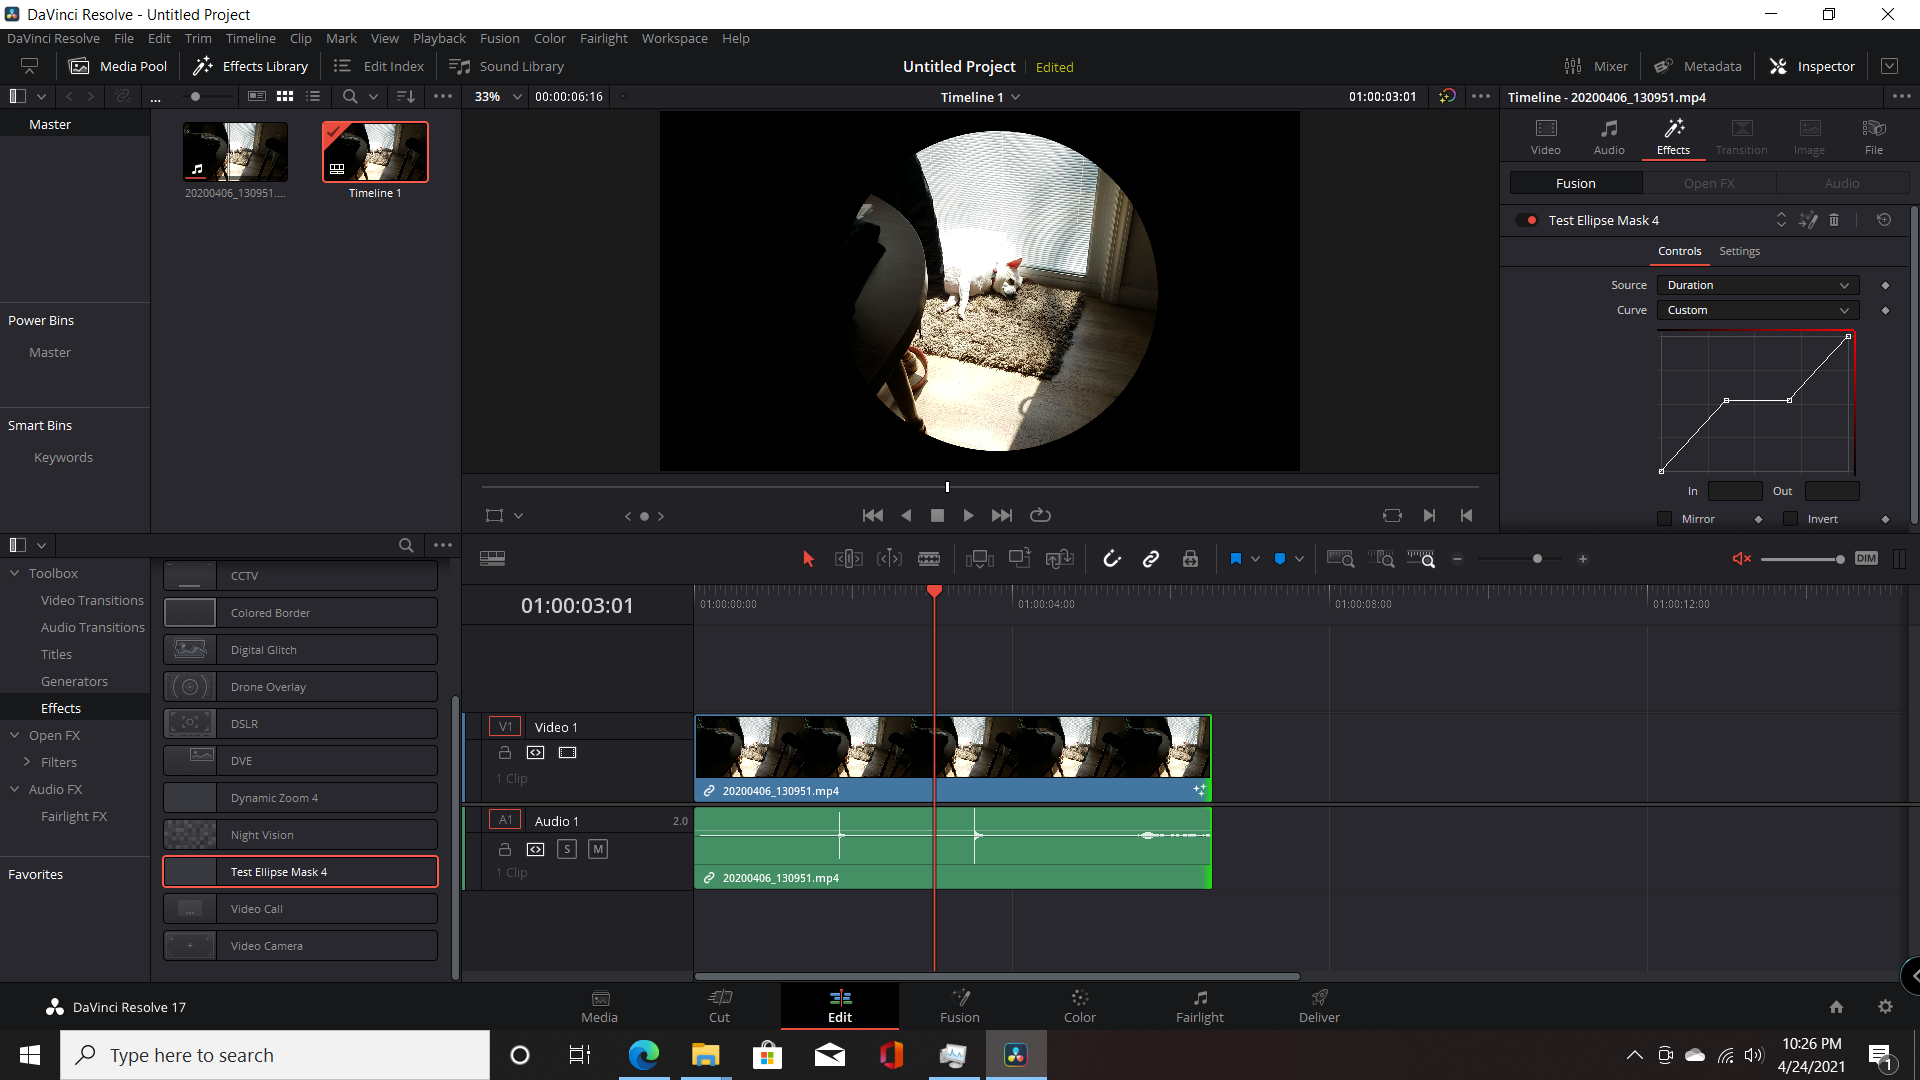
Task: Solo the Audio 1 track
Action: coord(567,849)
